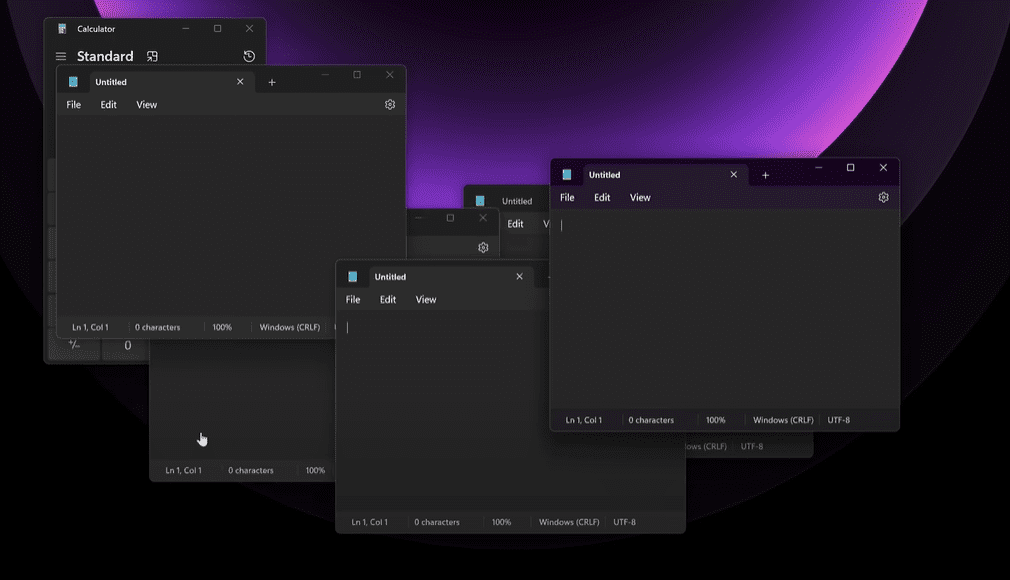Click settings gear in the rightmost Notepad window
1010x580 pixels.
(883, 197)
